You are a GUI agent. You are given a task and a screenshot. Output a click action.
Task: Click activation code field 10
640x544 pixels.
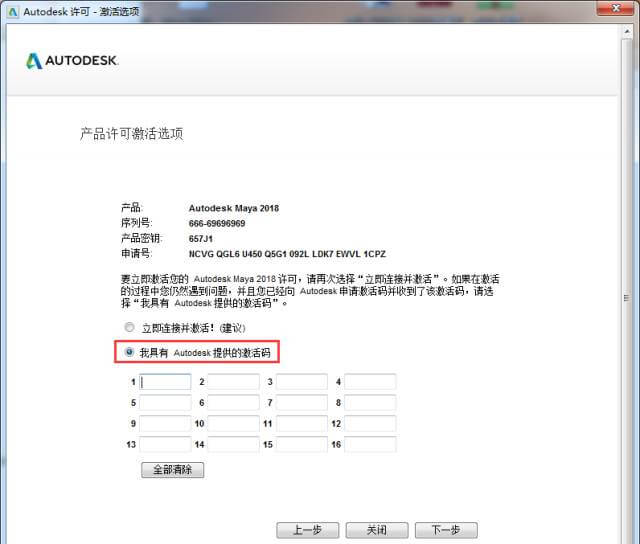[233, 423]
